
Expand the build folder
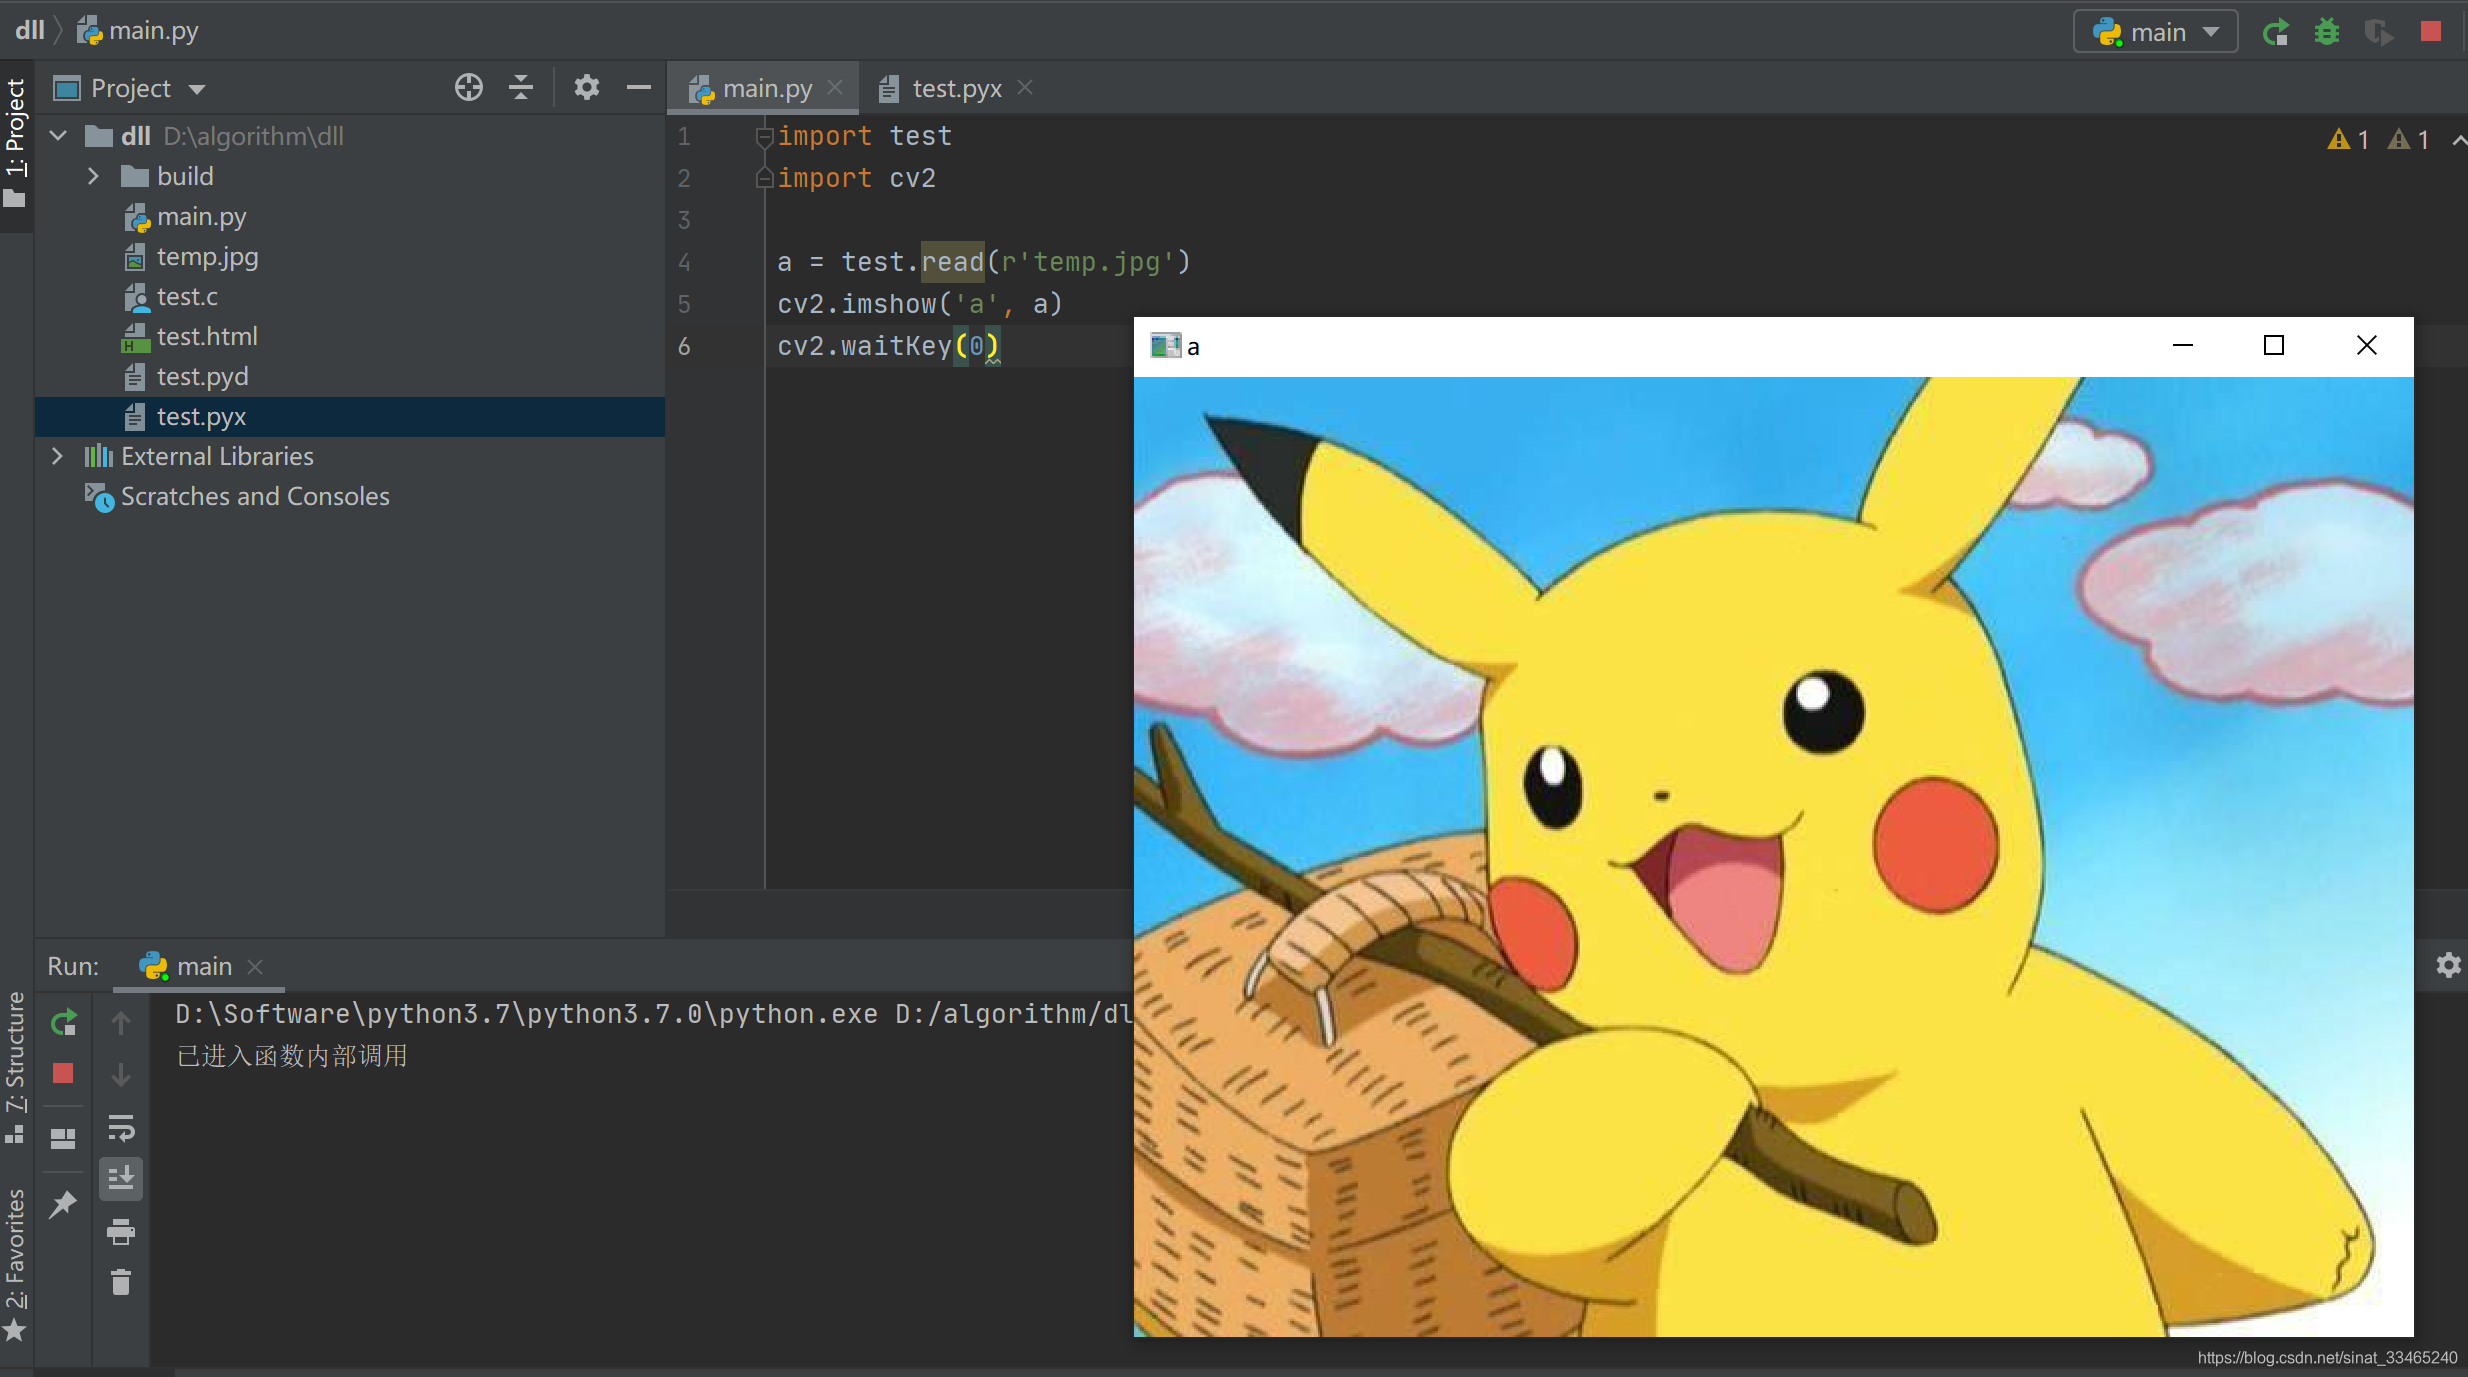click(x=93, y=176)
